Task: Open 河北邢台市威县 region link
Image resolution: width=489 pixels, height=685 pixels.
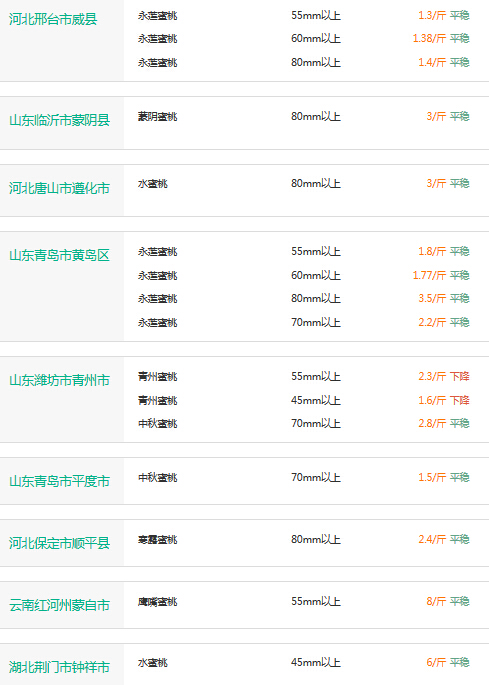Action: pyautogui.click(x=53, y=19)
